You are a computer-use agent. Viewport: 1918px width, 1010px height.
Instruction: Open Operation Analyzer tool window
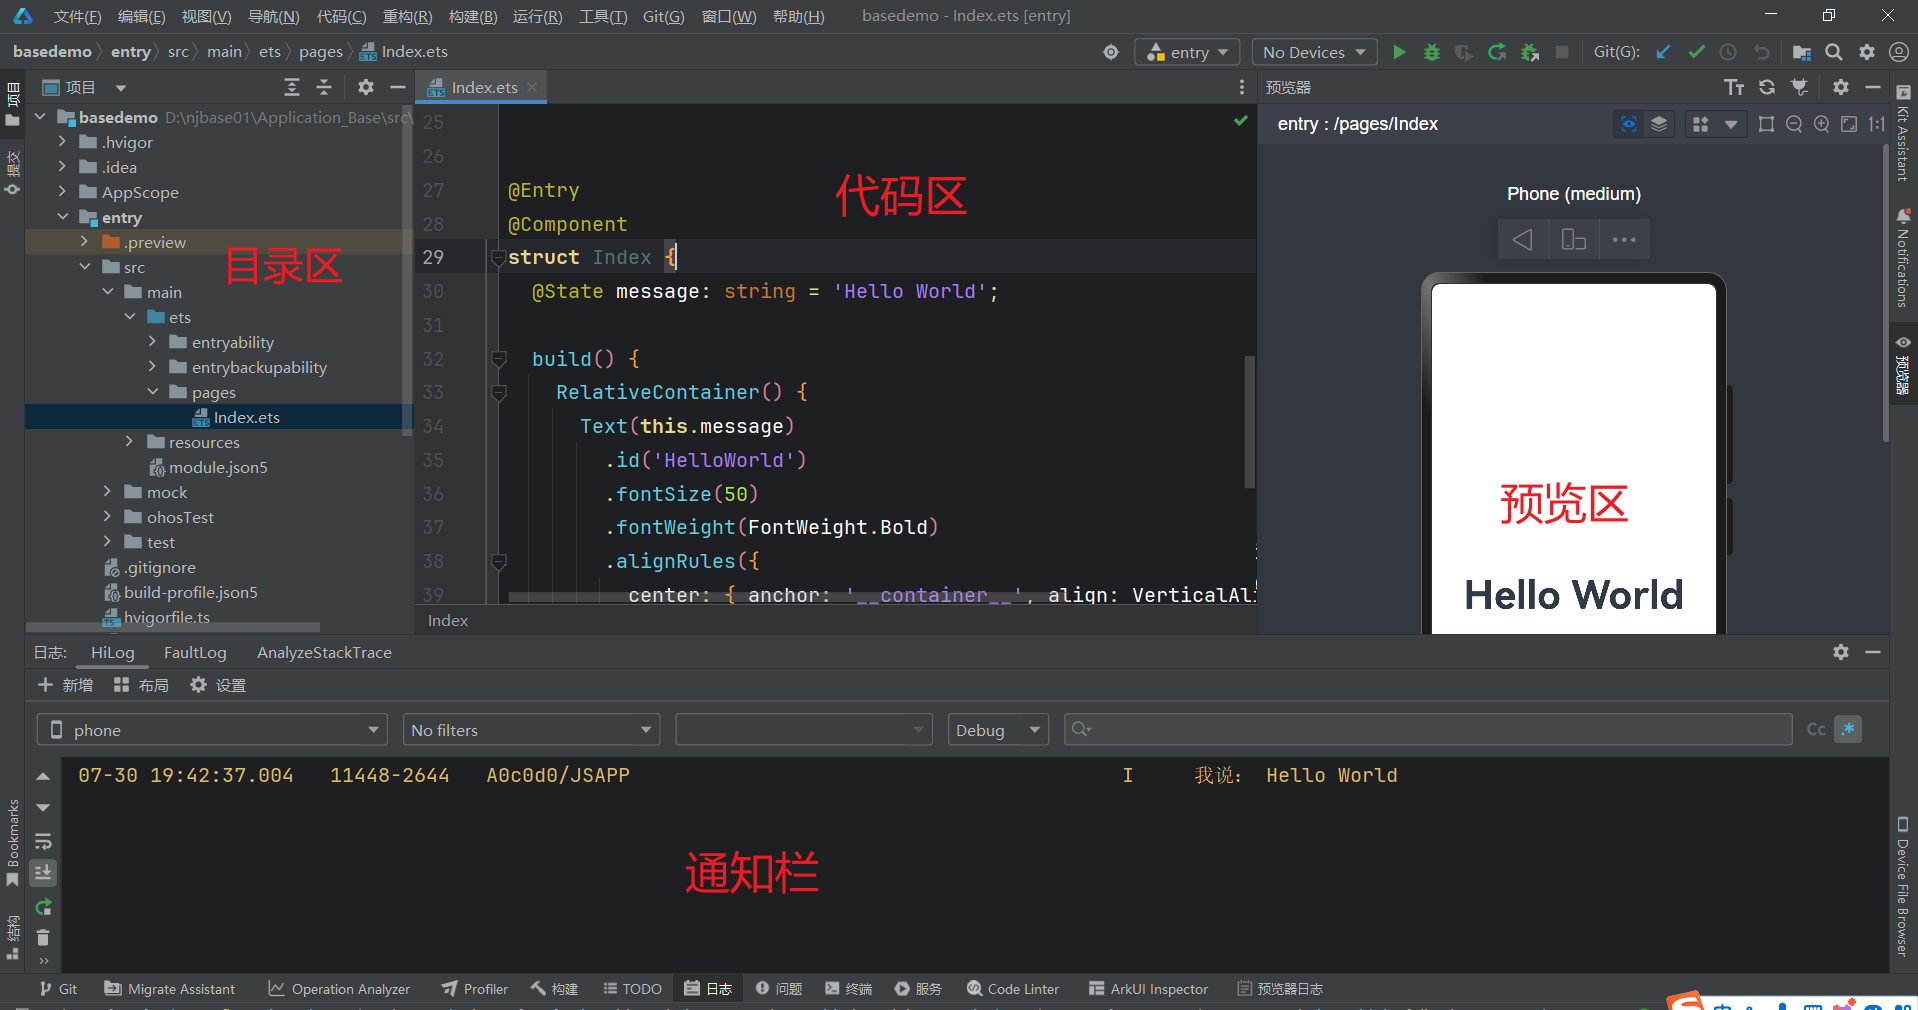pos(340,988)
